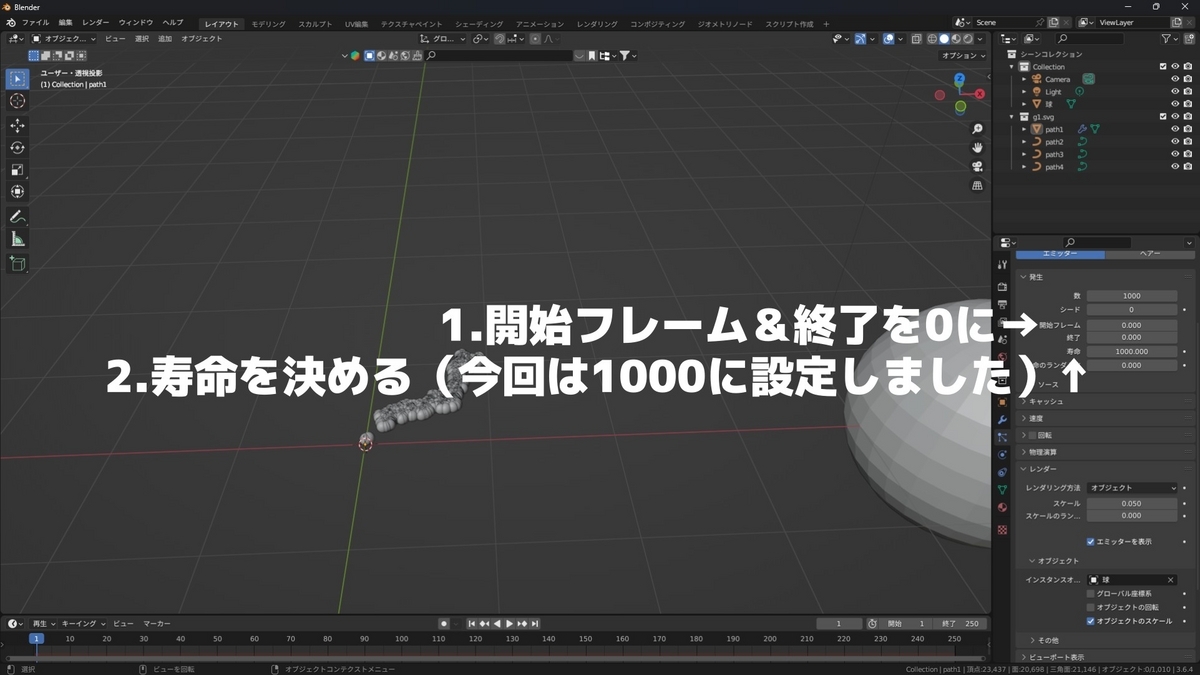This screenshot has width=1200, height=675.
Task: Select the Annotate tool in the toolbar
Action: (x=16, y=216)
